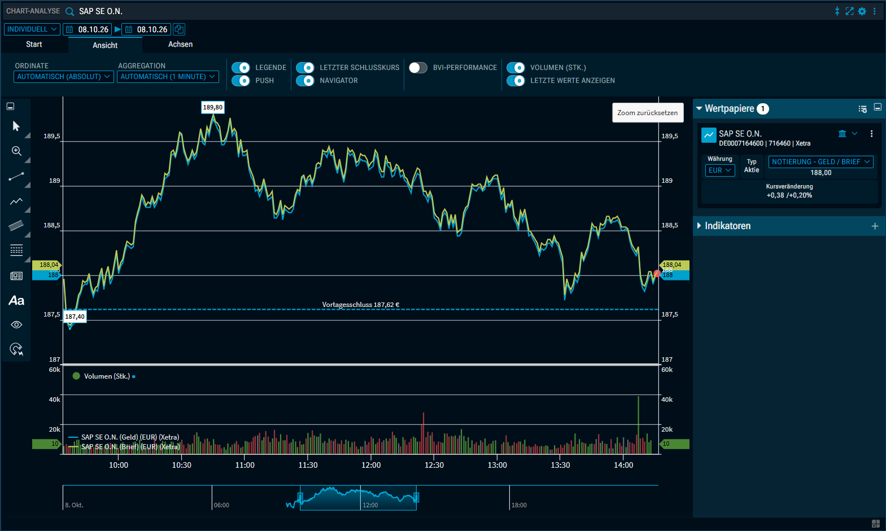Open SAP SE O.N. three-dot options menu
Screen dimensions: 886x531
(871, 134)
